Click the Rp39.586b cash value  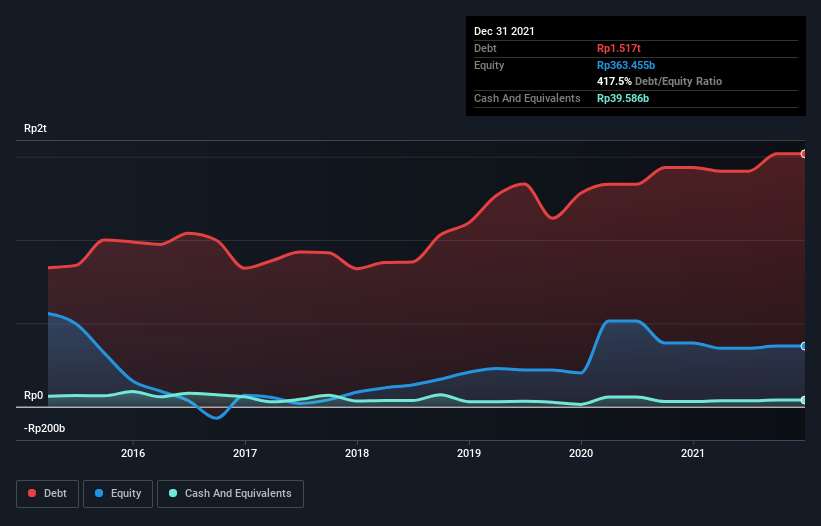click(623, 98)
